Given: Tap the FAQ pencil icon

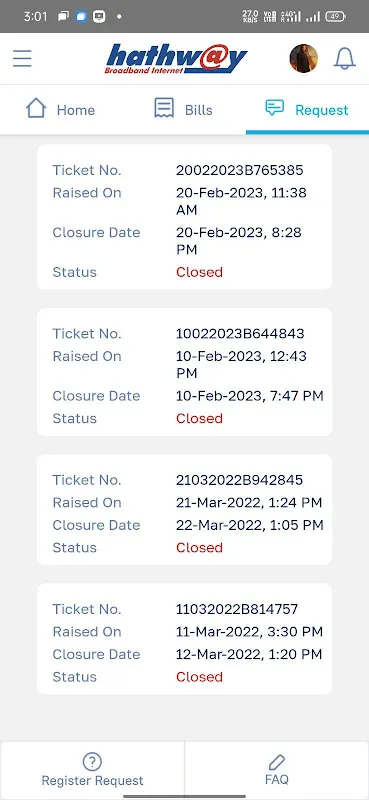Looking at the screenshot, I should tap(277, 762).
